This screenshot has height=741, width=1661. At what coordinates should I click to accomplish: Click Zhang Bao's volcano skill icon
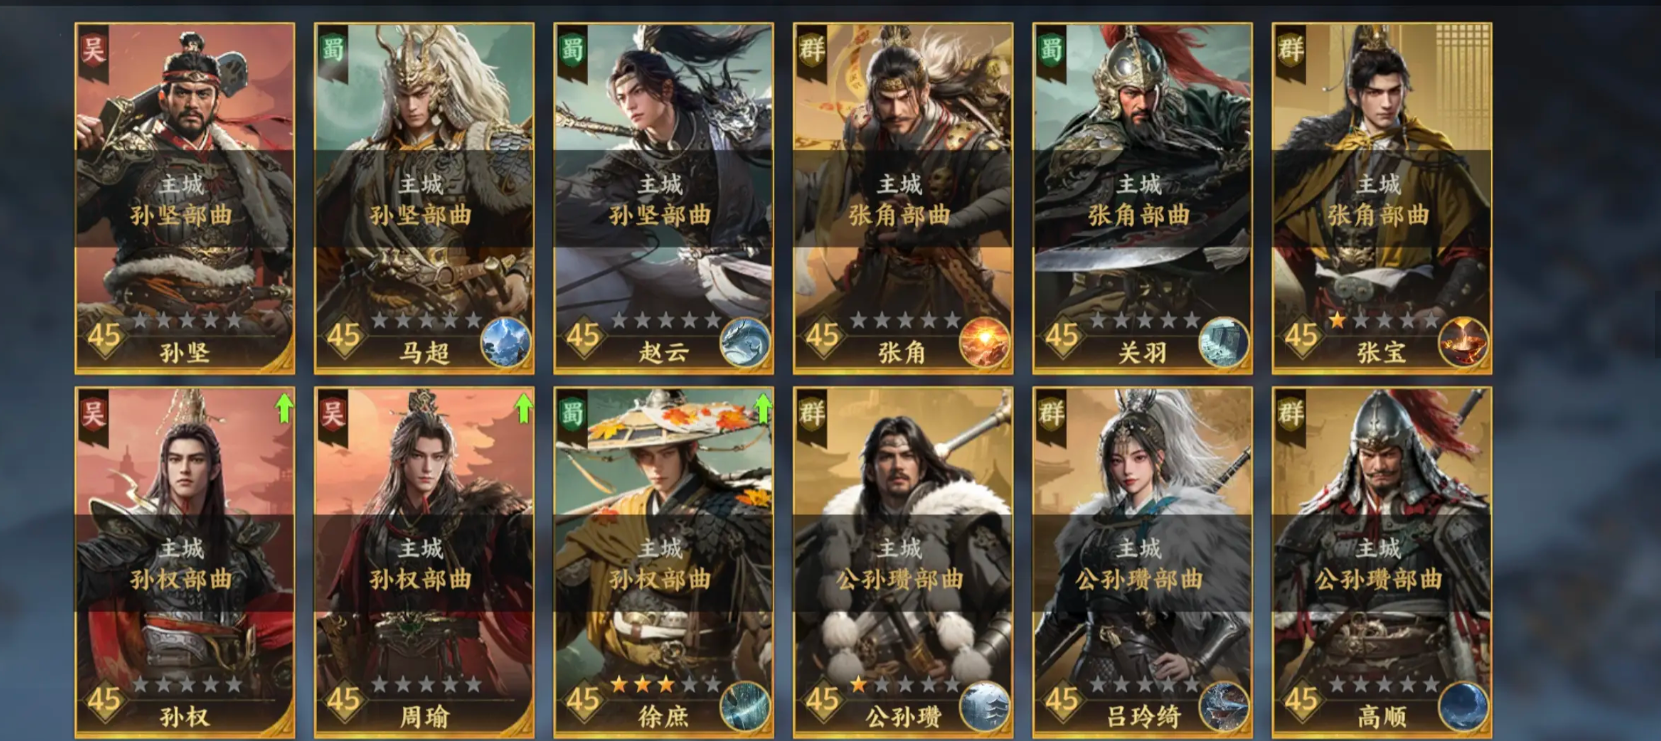click(1463, 342)
